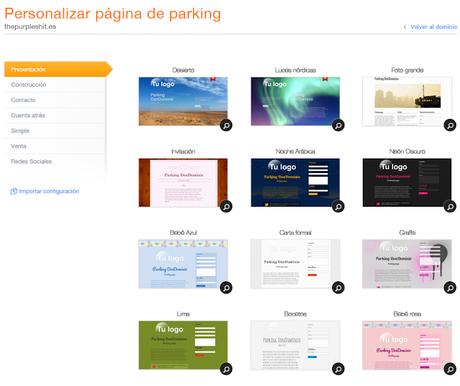Viewport: 460px width, 386px height.
Task: Click the Desierto template title
Action: tap(183, 70)
